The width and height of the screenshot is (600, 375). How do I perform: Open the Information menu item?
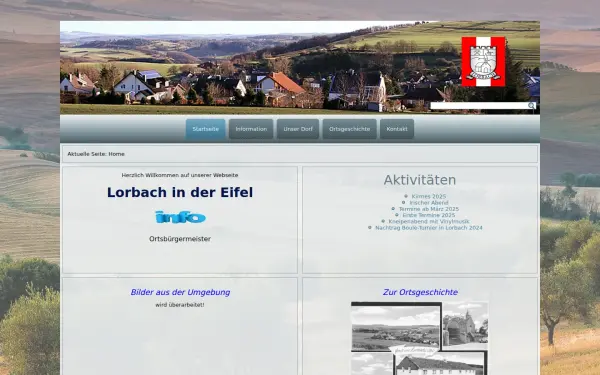pos(251,129)
